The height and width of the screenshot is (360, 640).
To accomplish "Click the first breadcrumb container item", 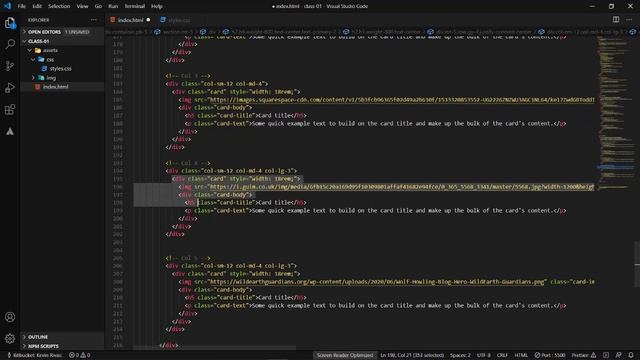I will click(x=128, y=32).
